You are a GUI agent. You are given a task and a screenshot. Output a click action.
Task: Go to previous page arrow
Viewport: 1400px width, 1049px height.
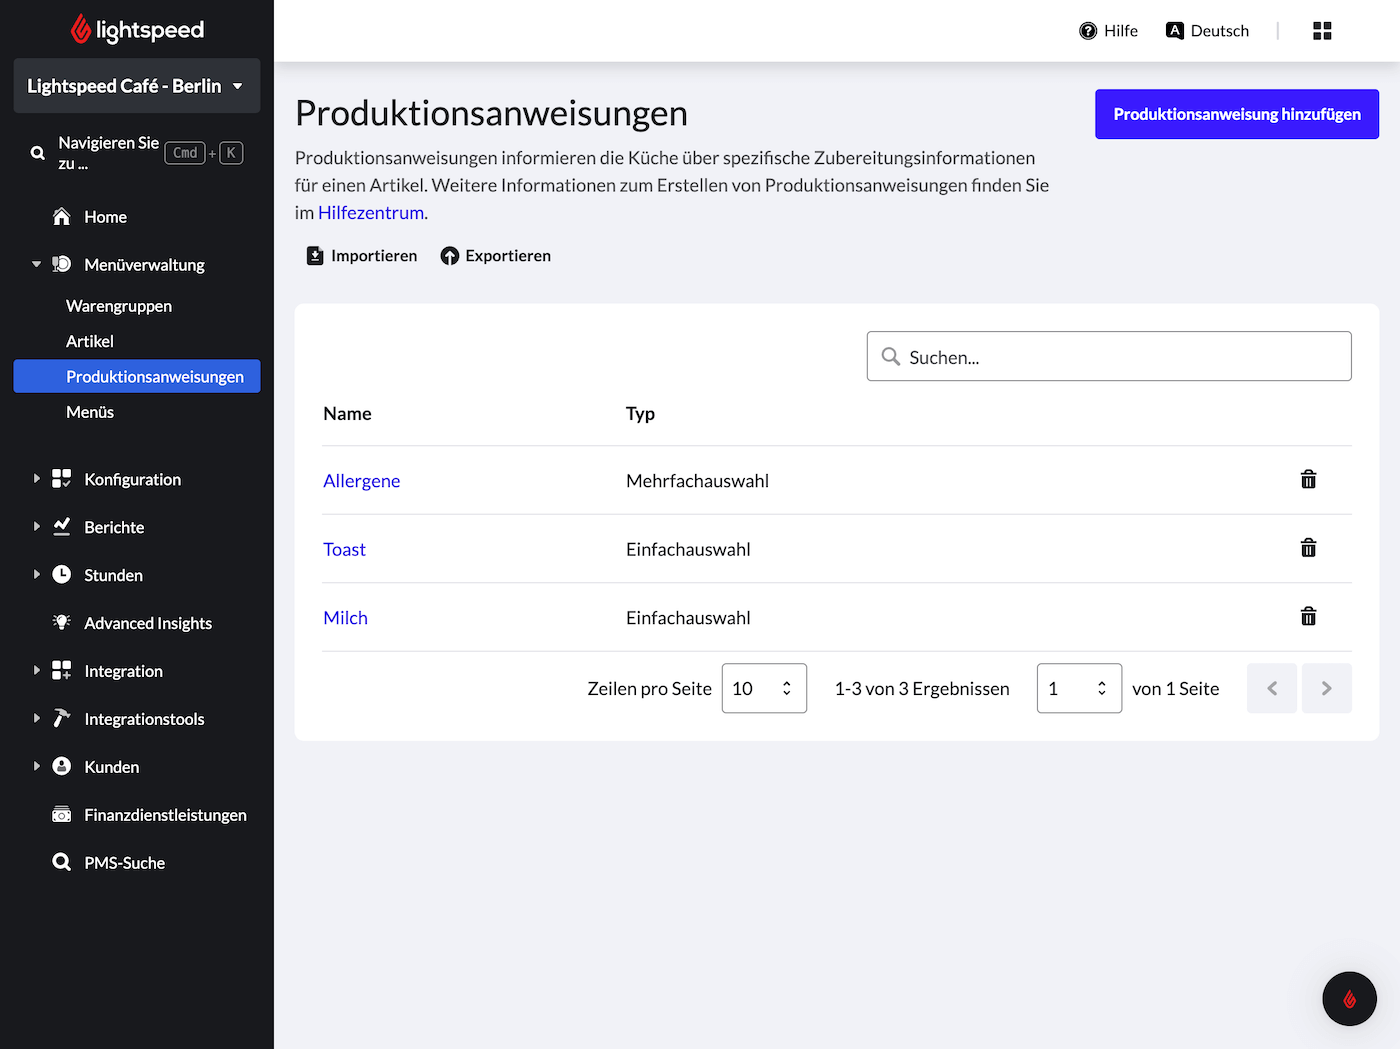(x=1272, y=688)
